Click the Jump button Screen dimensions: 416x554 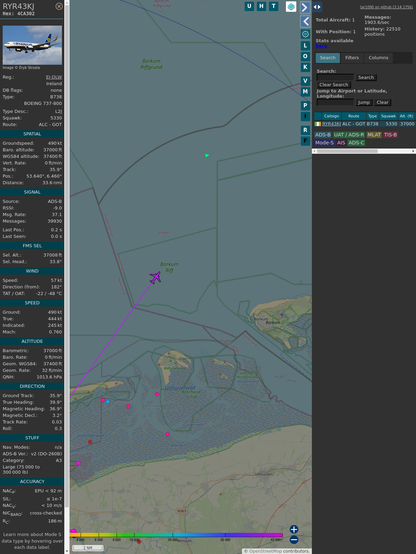363,102
